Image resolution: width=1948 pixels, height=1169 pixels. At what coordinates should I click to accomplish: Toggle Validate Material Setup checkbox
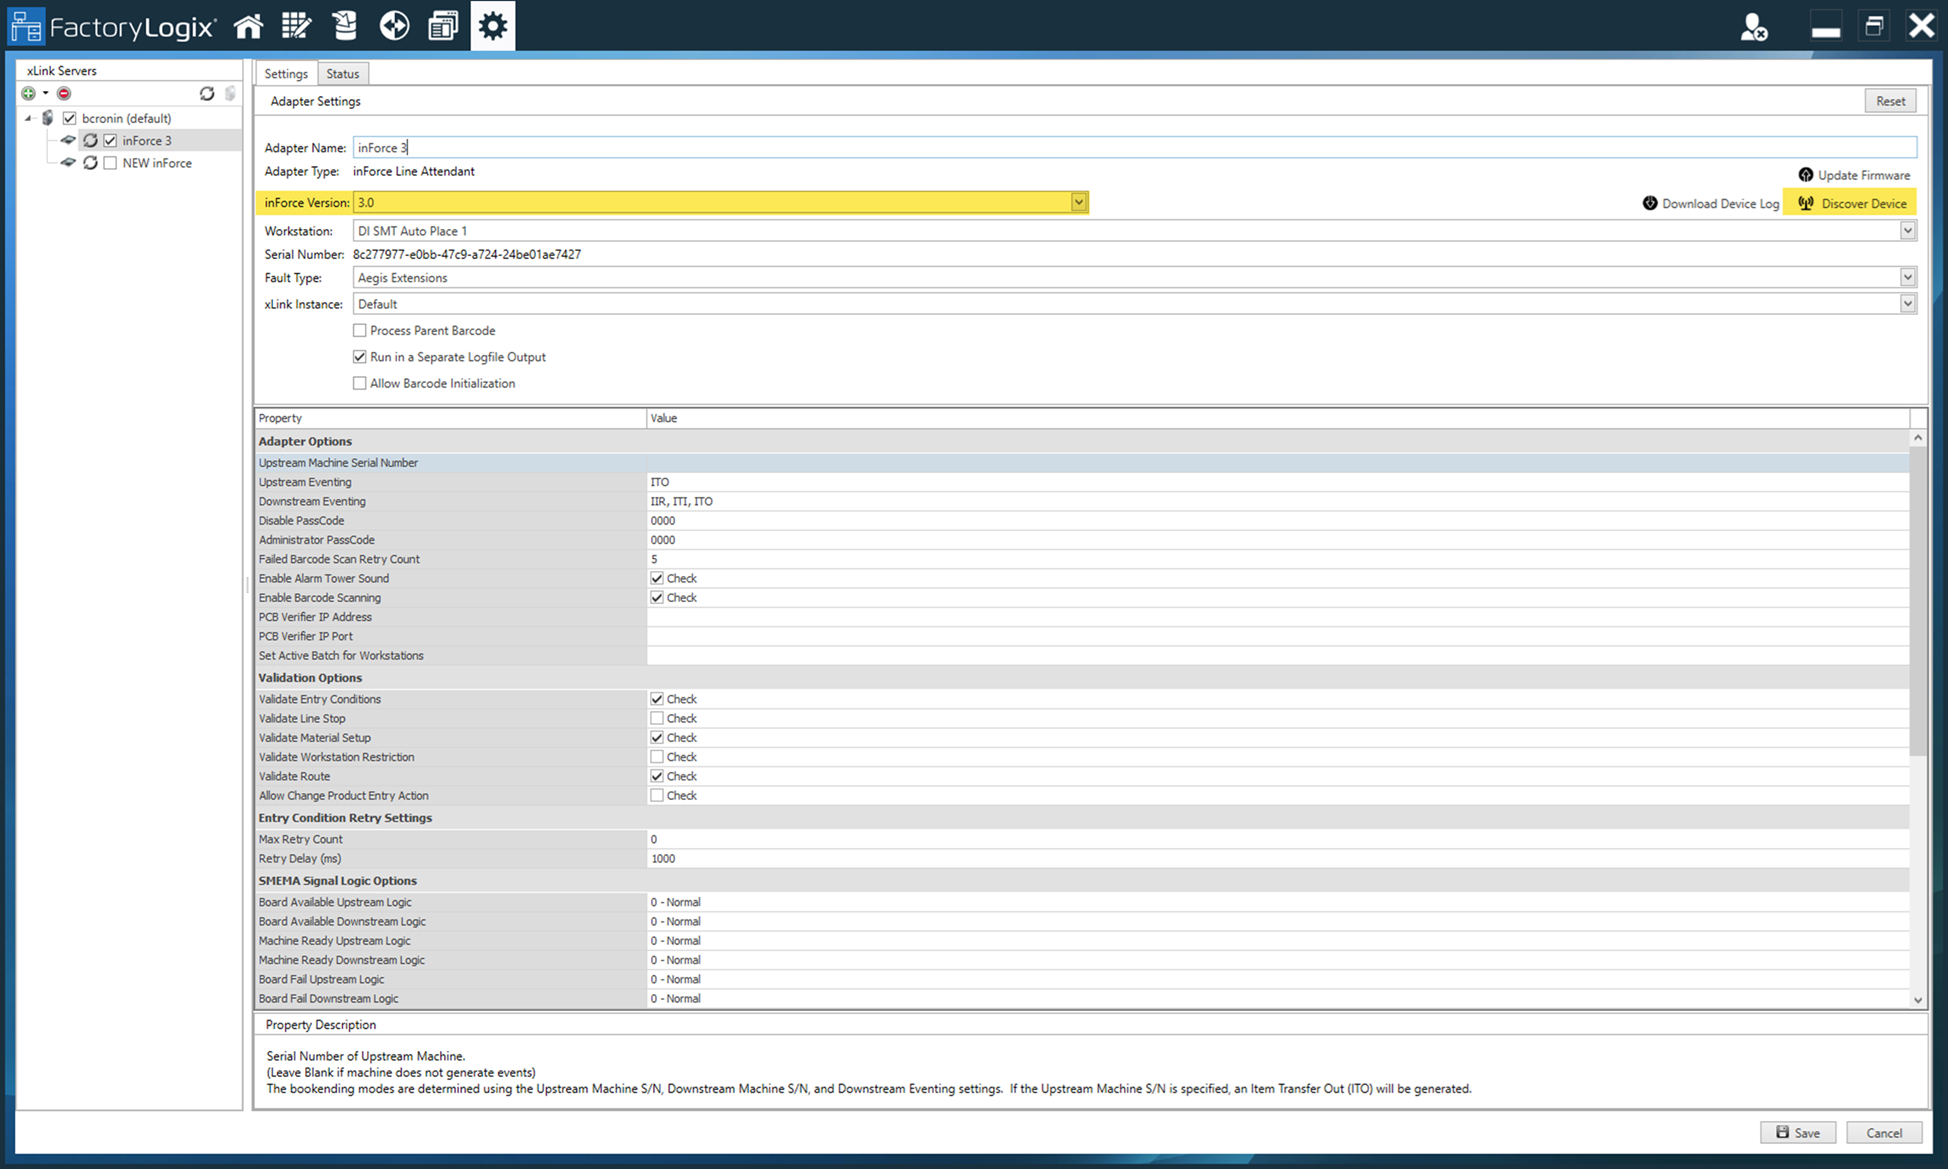click(657, 738)
